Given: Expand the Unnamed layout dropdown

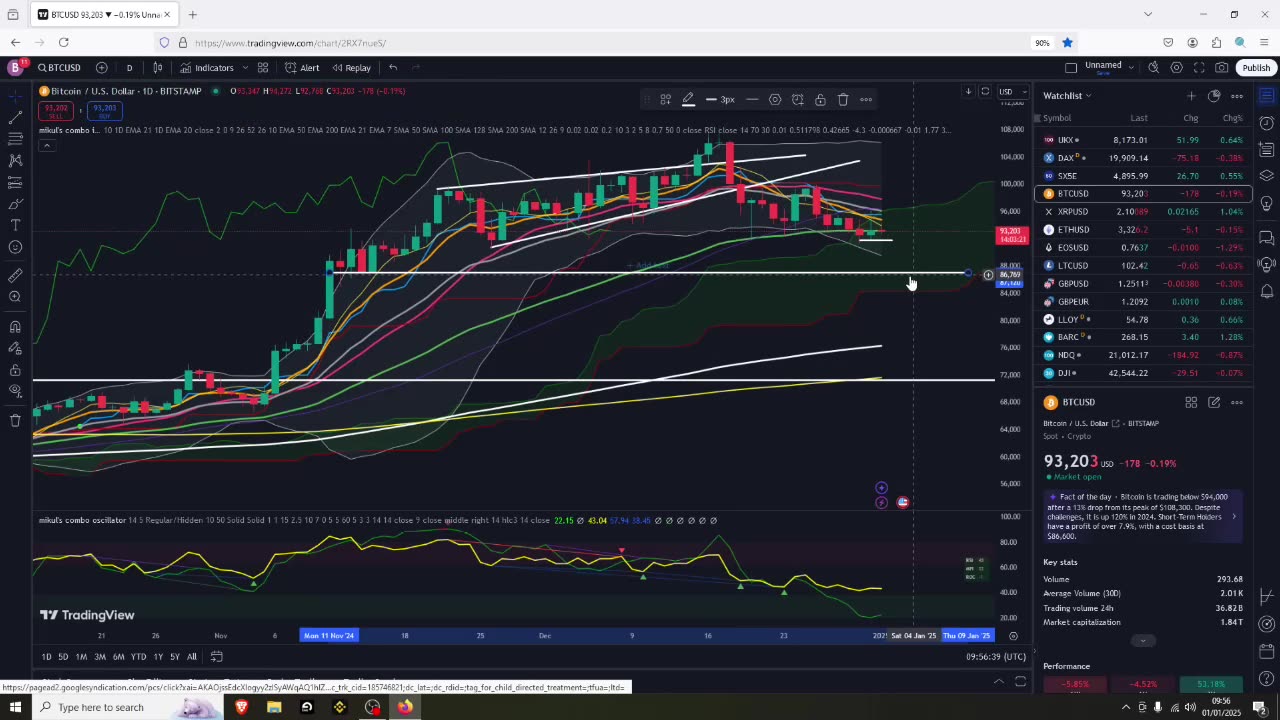Looking at the screenshot, I should (x=1131, y=67).
